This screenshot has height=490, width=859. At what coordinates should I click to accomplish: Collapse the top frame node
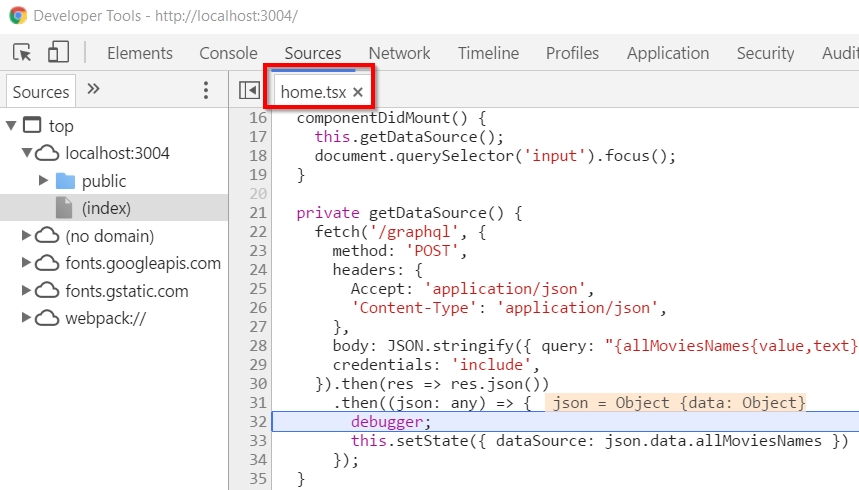click(11, 126)
